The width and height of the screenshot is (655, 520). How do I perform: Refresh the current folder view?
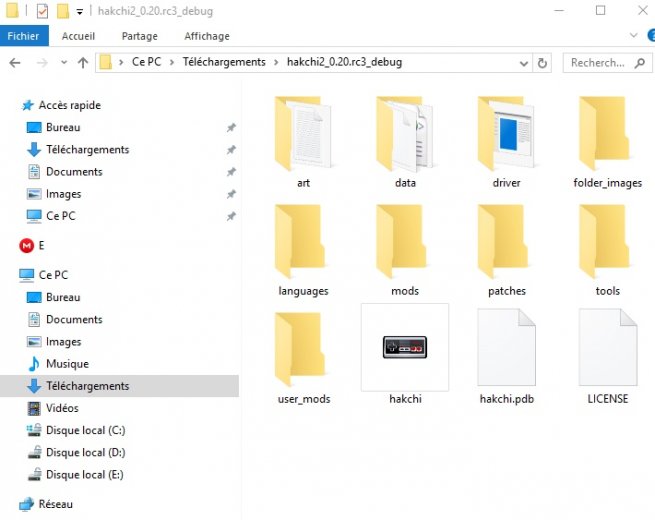[x=543, y=62]
